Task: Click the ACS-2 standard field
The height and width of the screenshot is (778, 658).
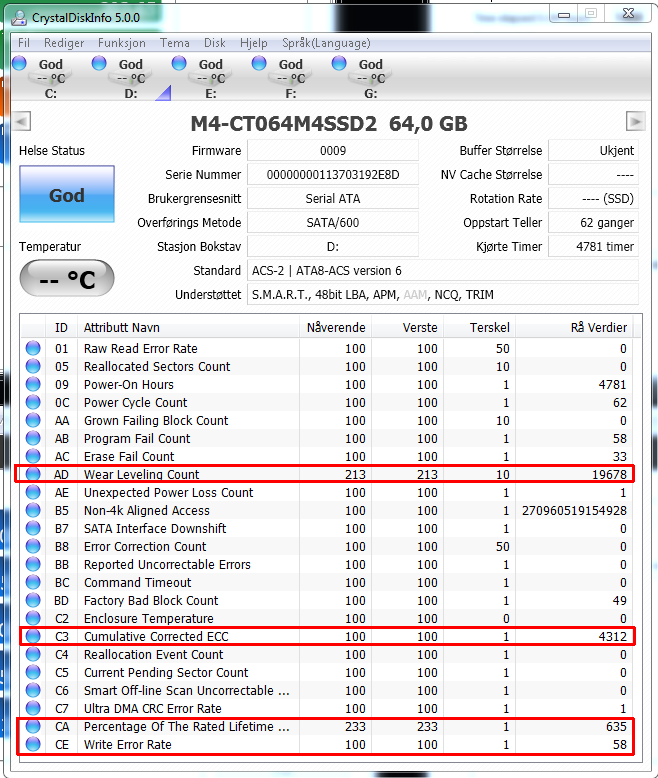Action: (443, 270)
